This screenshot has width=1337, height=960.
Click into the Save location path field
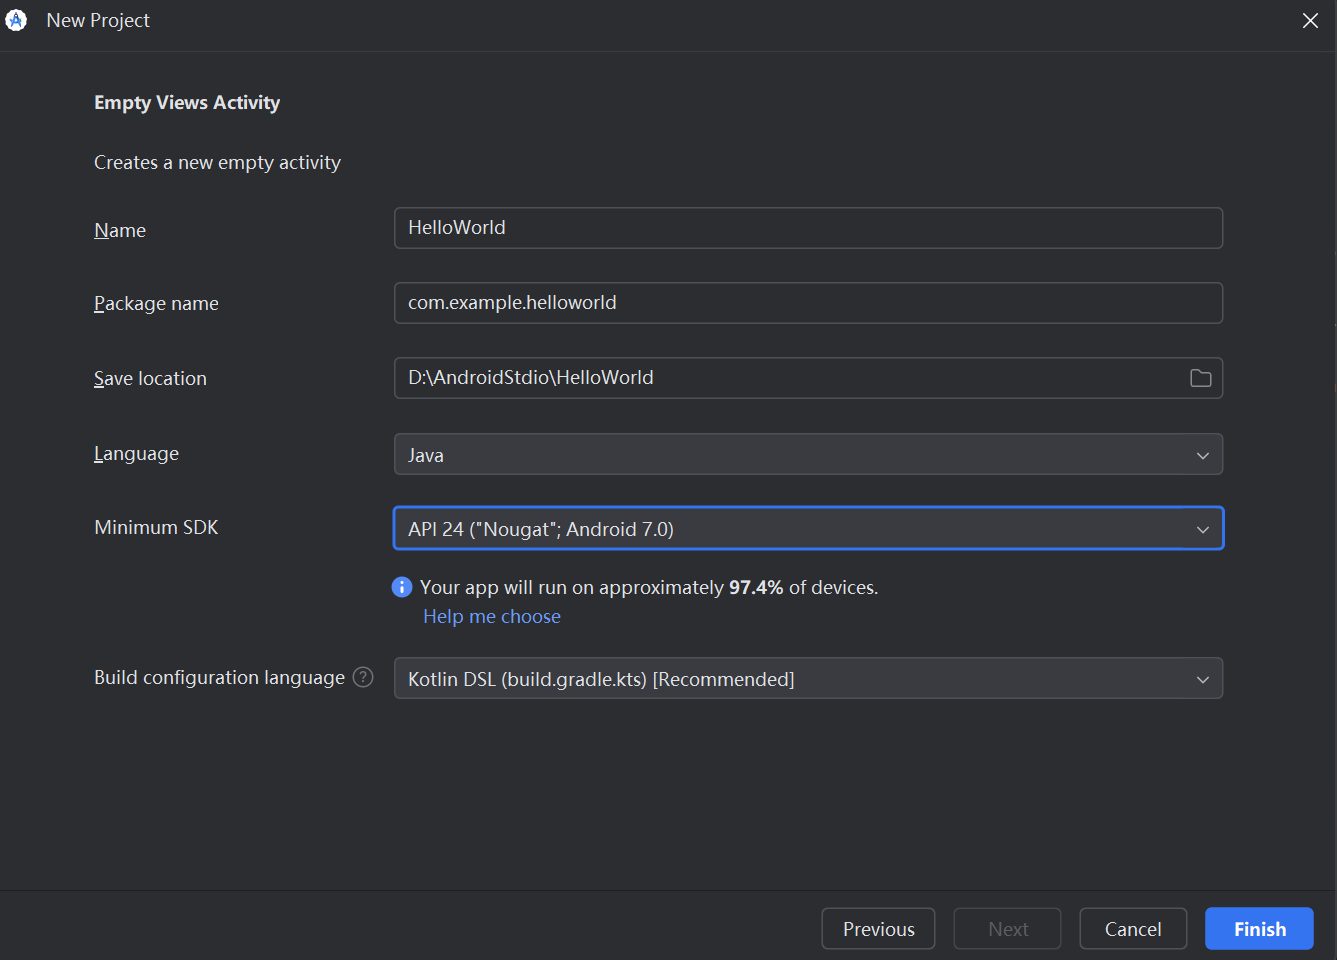pyautogui.click(x=780, y=378)
